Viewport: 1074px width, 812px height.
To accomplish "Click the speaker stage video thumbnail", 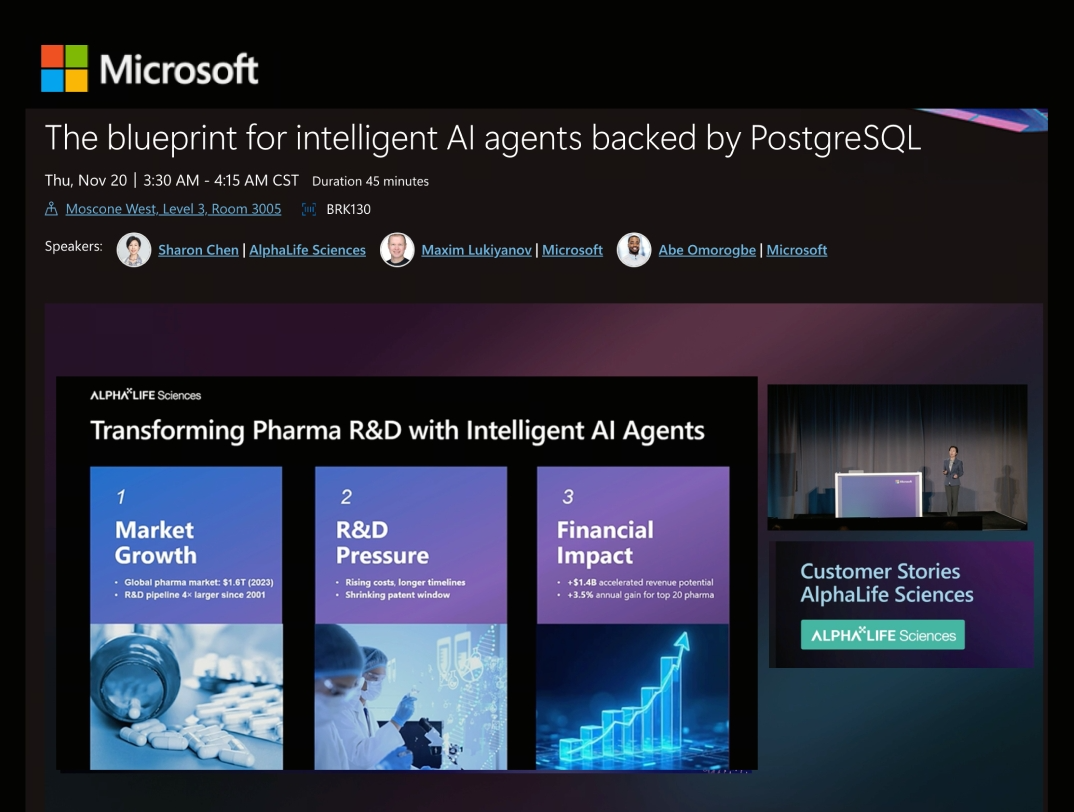I will 897,457.
